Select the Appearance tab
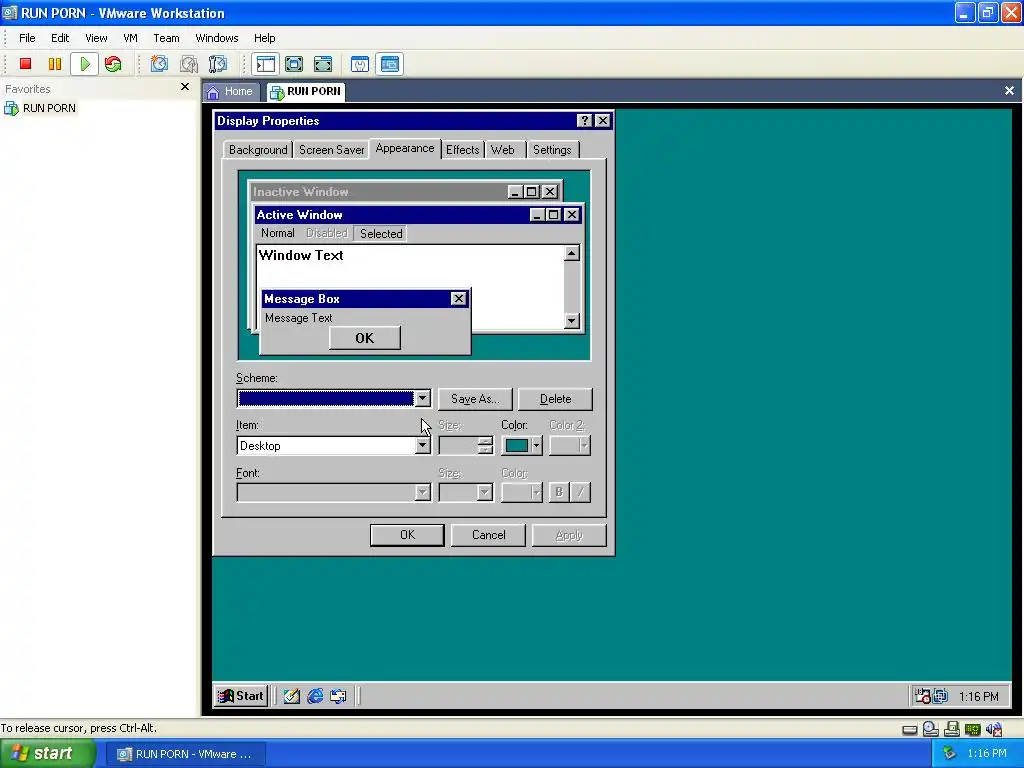The image size is (1024, 768). tap(405, 148)
